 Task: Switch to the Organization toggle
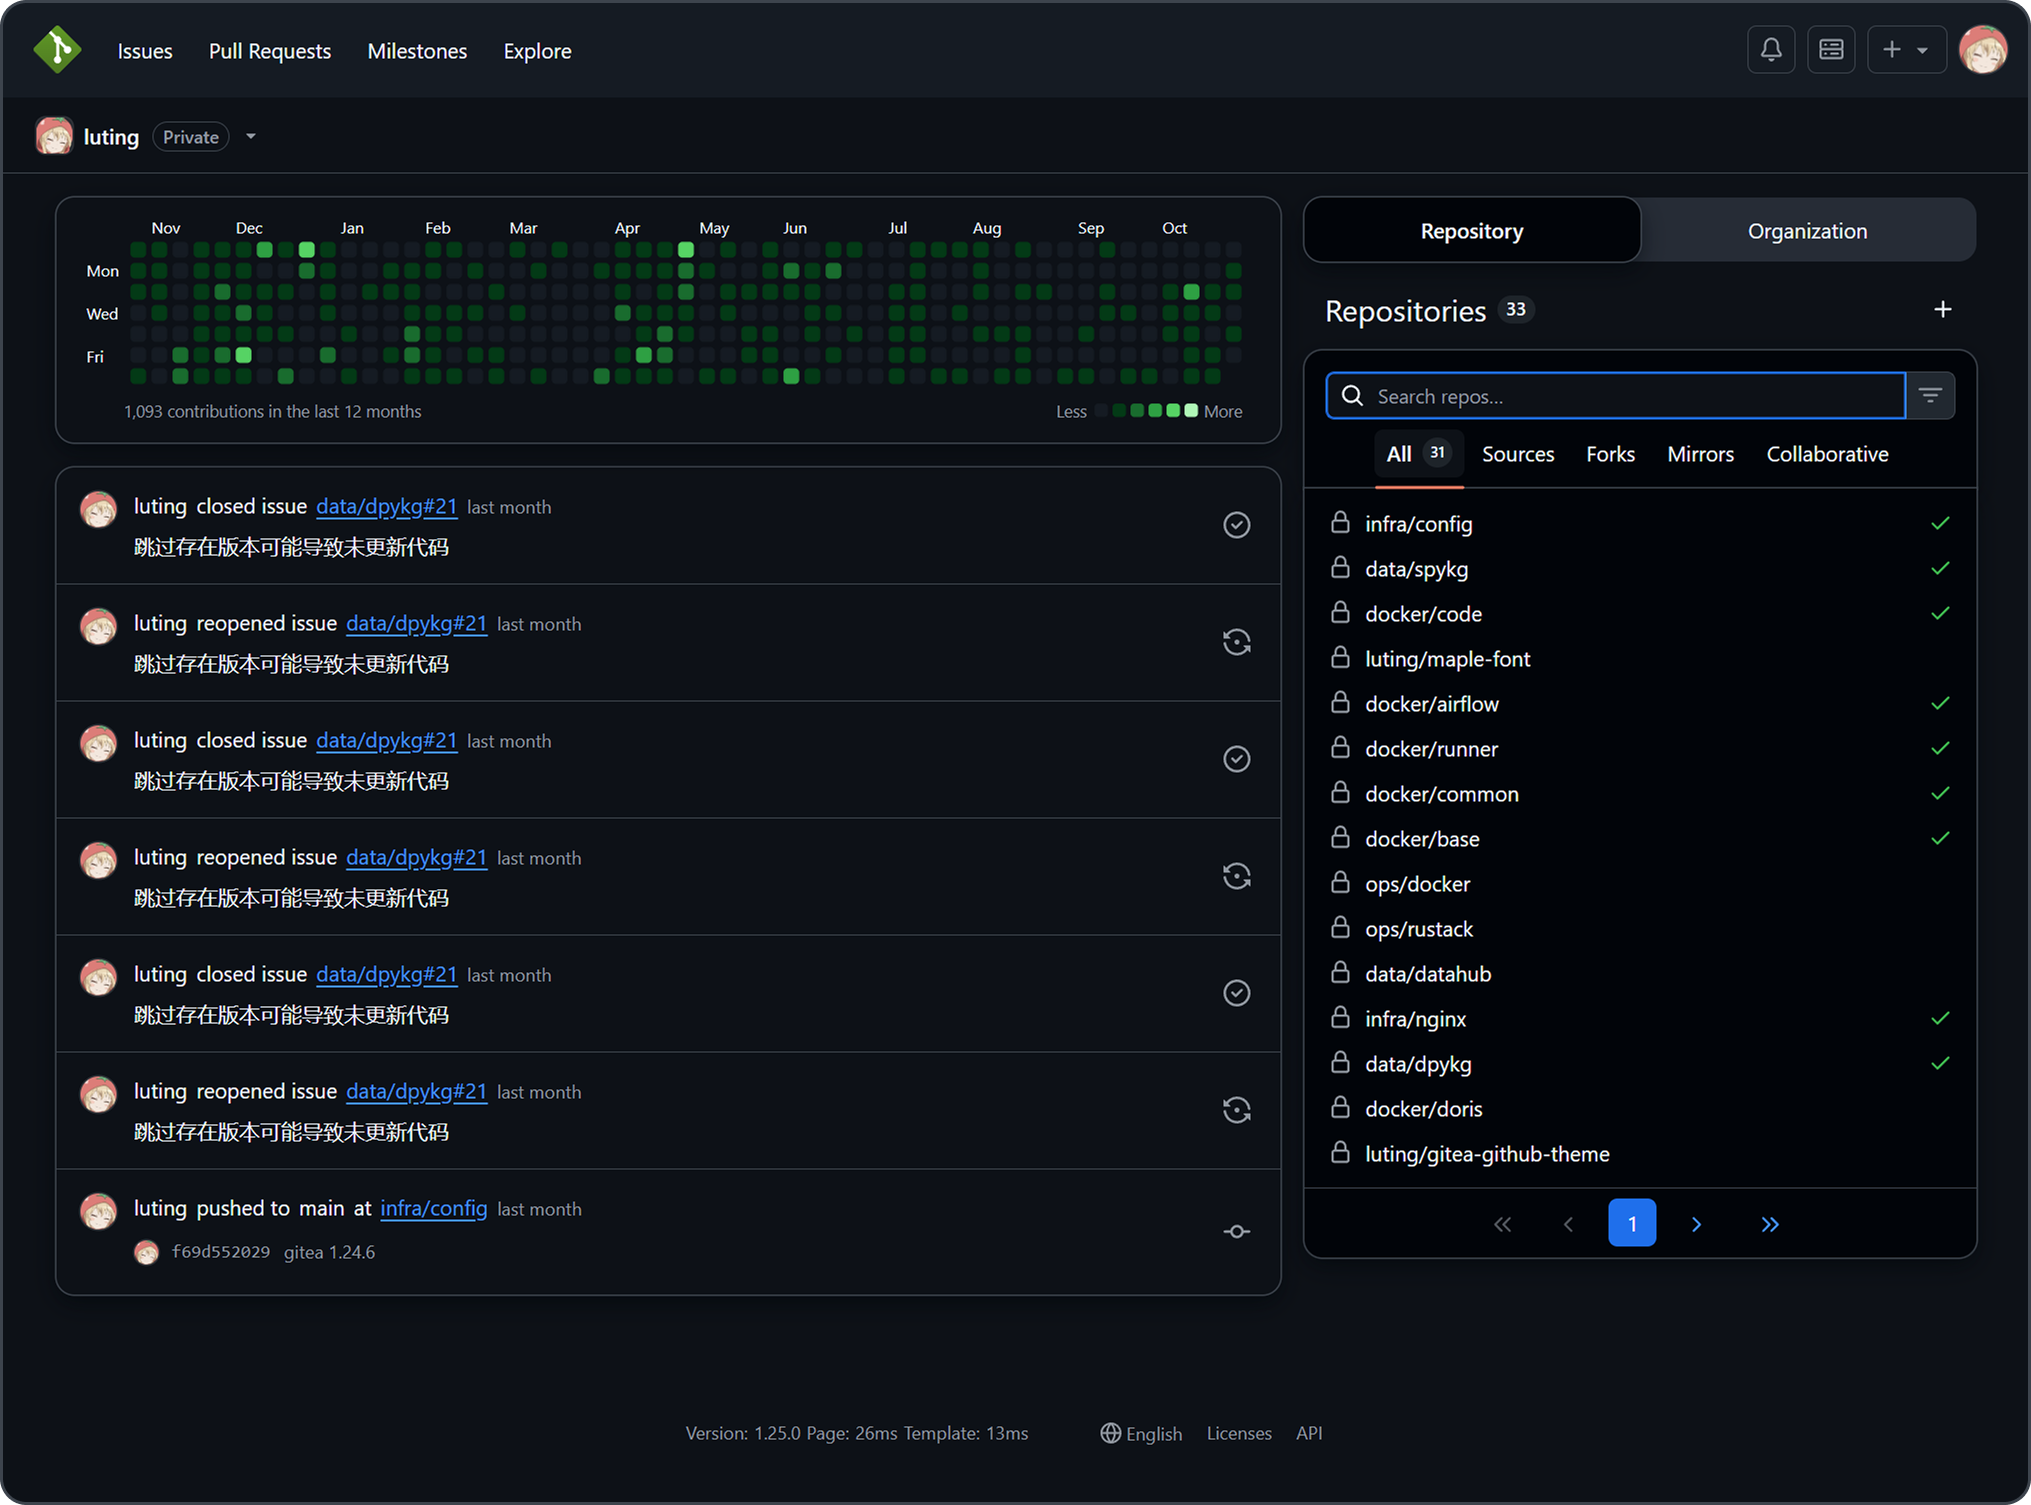point(1806,231)
